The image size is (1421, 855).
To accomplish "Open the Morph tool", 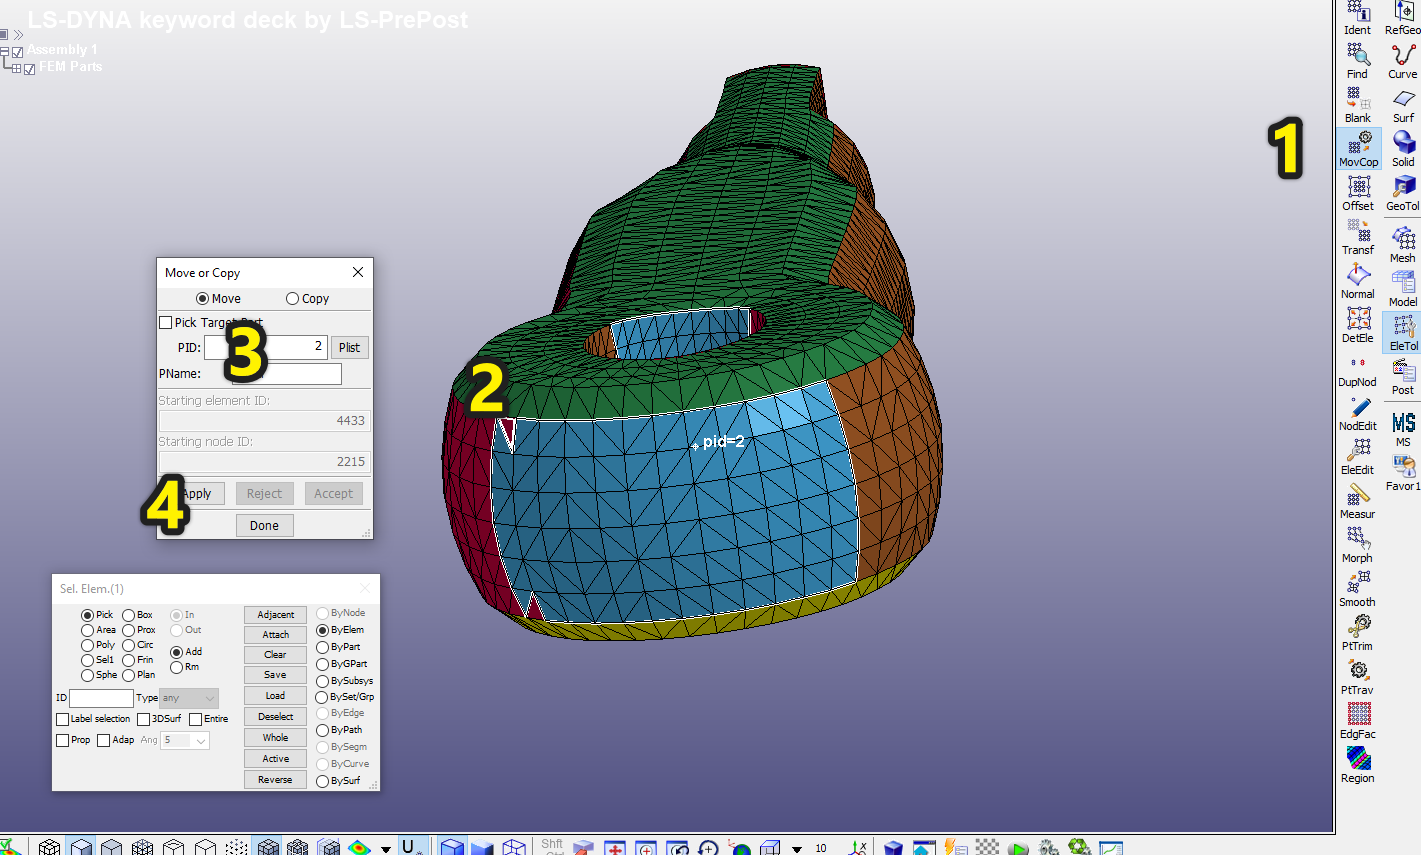I will pyautogui.click(x=1358, y=544).
